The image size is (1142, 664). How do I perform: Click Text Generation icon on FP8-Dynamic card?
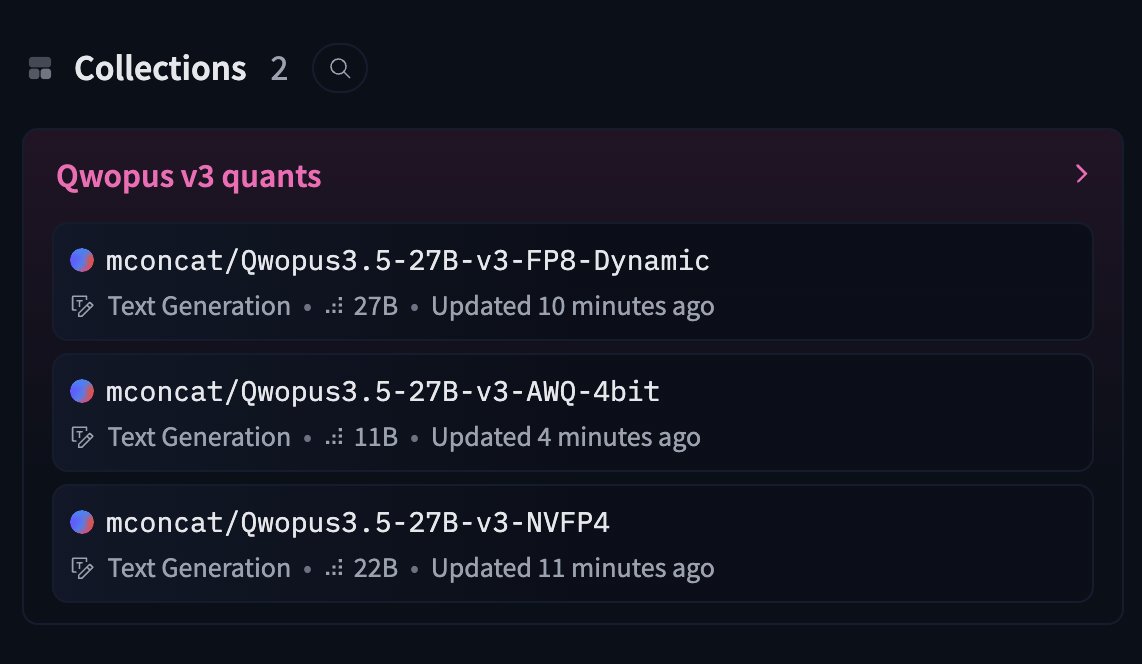tap(82, 307)
